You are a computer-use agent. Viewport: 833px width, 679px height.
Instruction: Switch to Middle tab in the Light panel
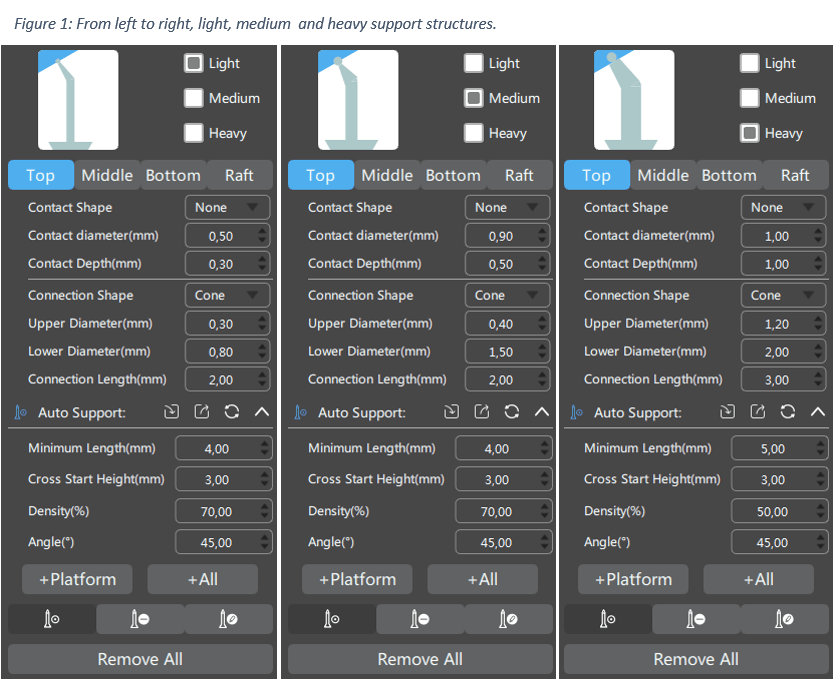107,175
